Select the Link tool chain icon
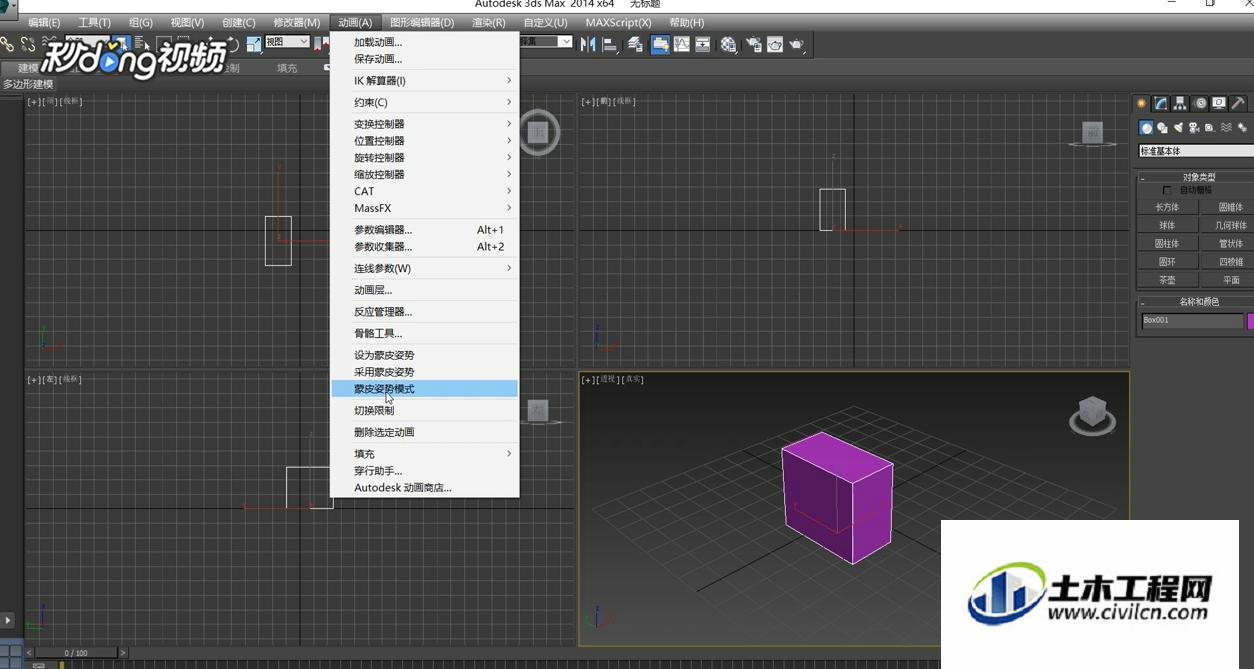 [7, 44]
